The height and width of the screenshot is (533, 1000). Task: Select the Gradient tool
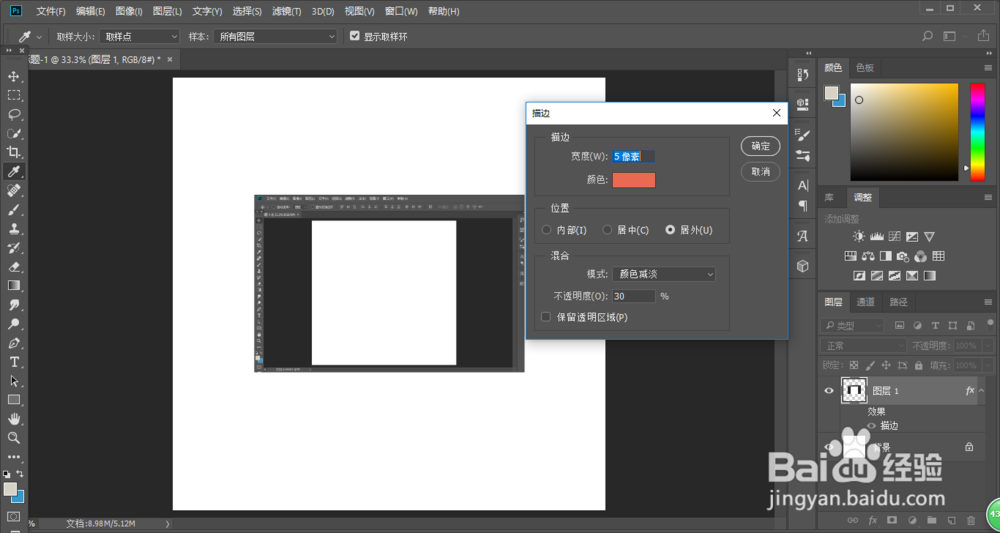(13, 286)
